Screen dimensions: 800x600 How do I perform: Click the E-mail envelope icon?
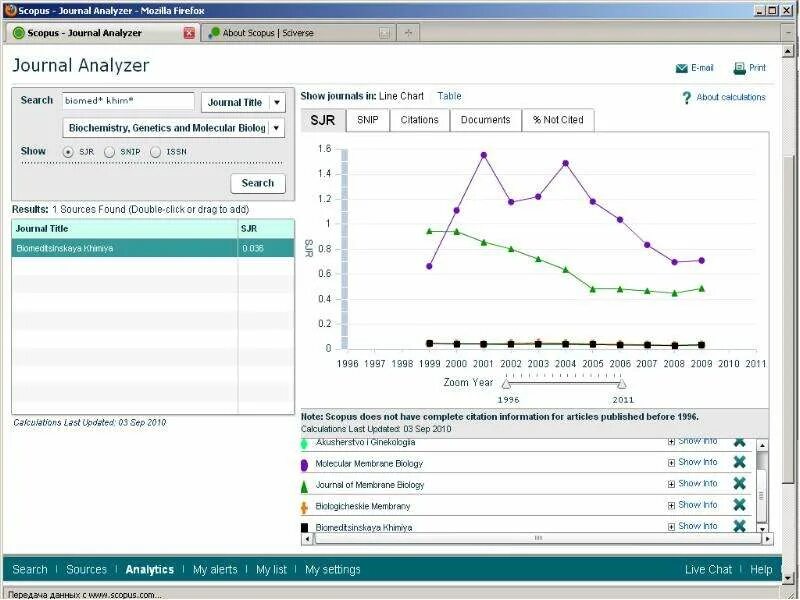coord(681,68)
